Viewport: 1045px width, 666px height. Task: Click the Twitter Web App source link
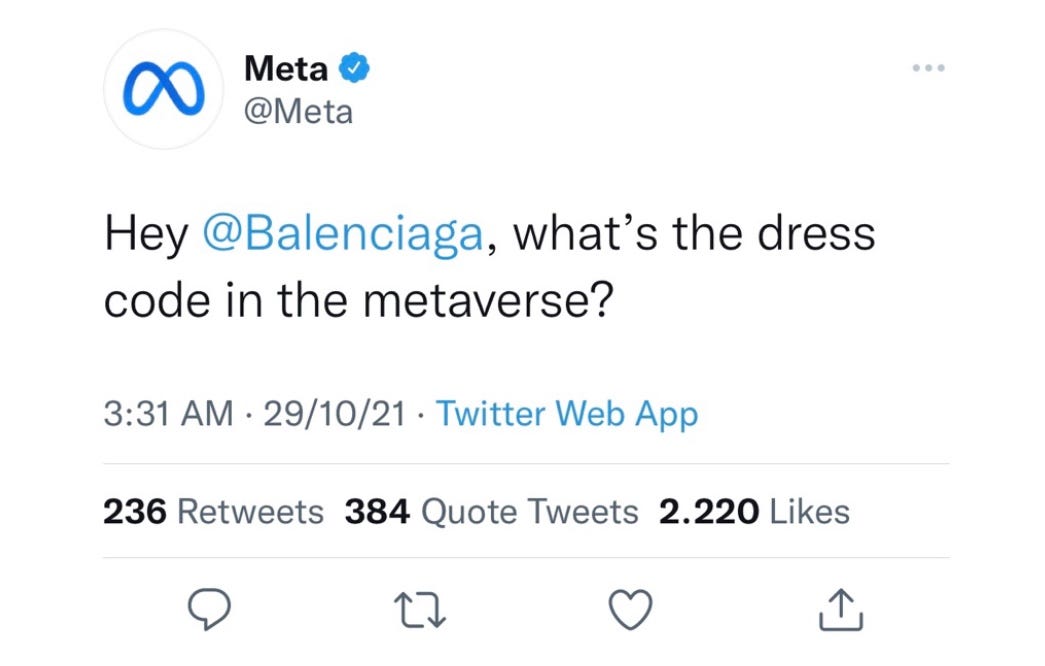(567, 413)
